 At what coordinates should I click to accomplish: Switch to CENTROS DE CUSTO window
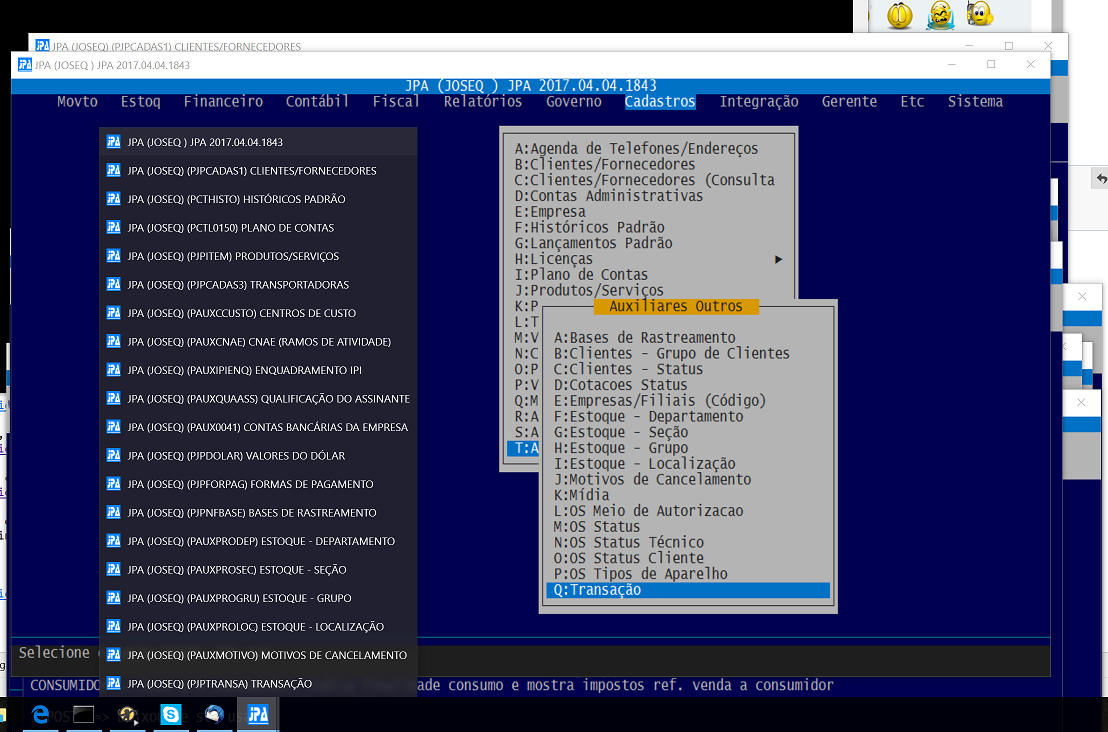(x=258, y=313)
